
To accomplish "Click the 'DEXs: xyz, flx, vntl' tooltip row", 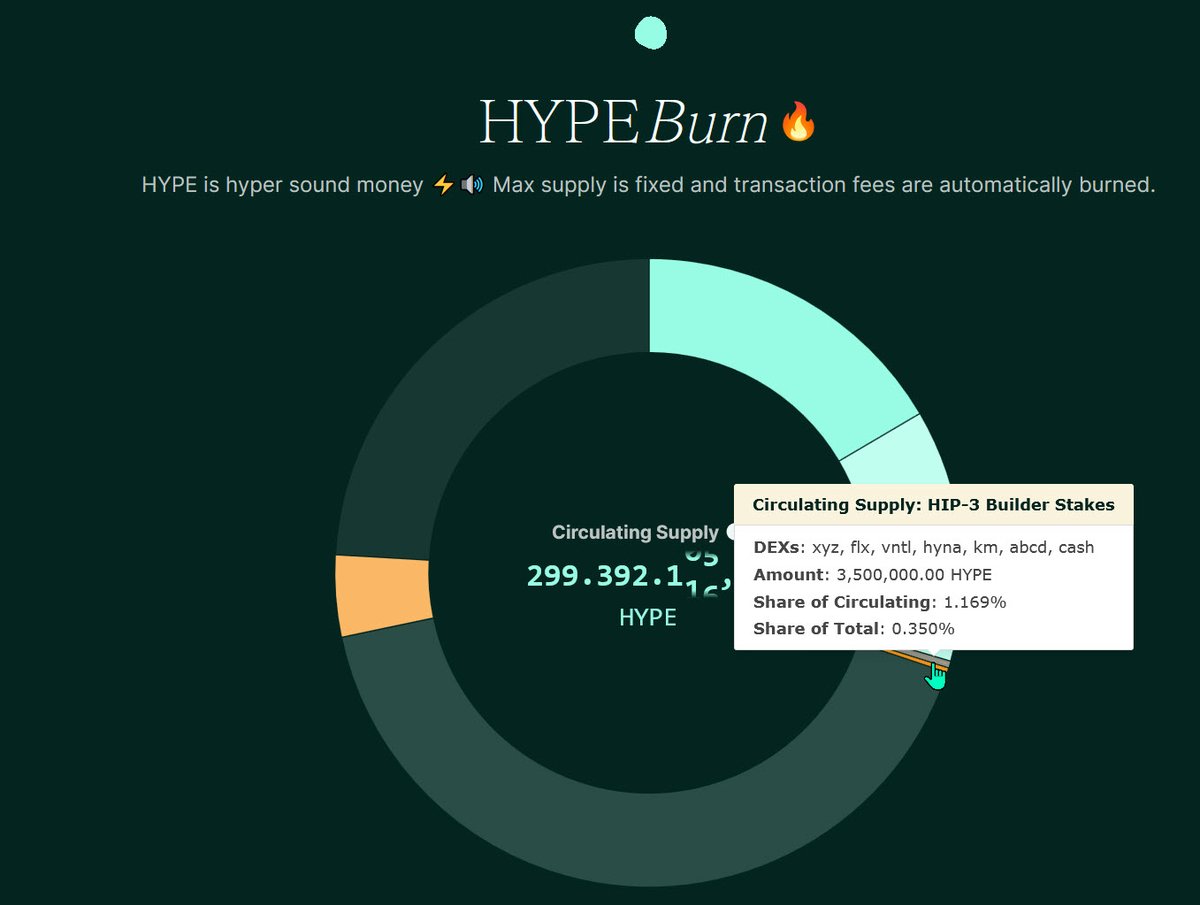I will pyautogui.click(x=924, y=547).
